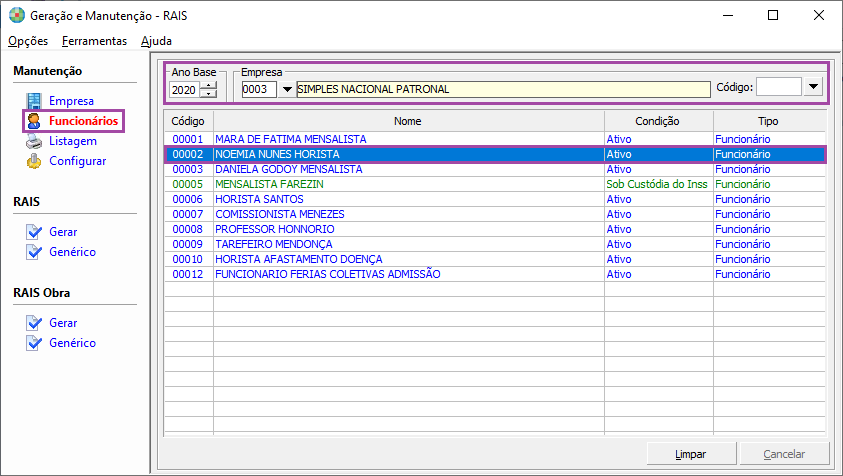
Task: Open the Funcionários link
Action: [83, 121]
